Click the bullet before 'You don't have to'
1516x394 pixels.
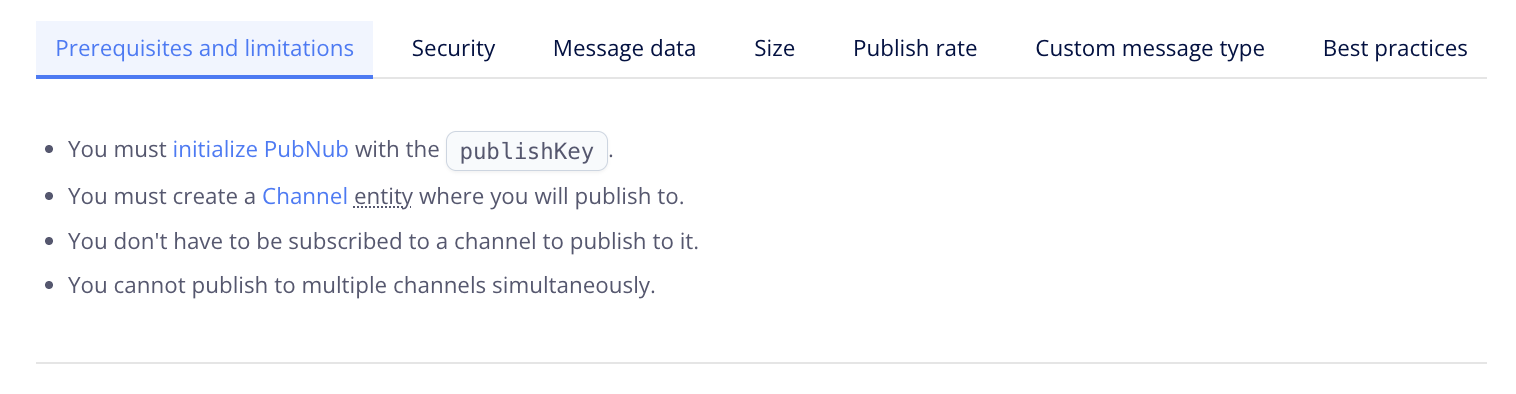pos(49,242)
